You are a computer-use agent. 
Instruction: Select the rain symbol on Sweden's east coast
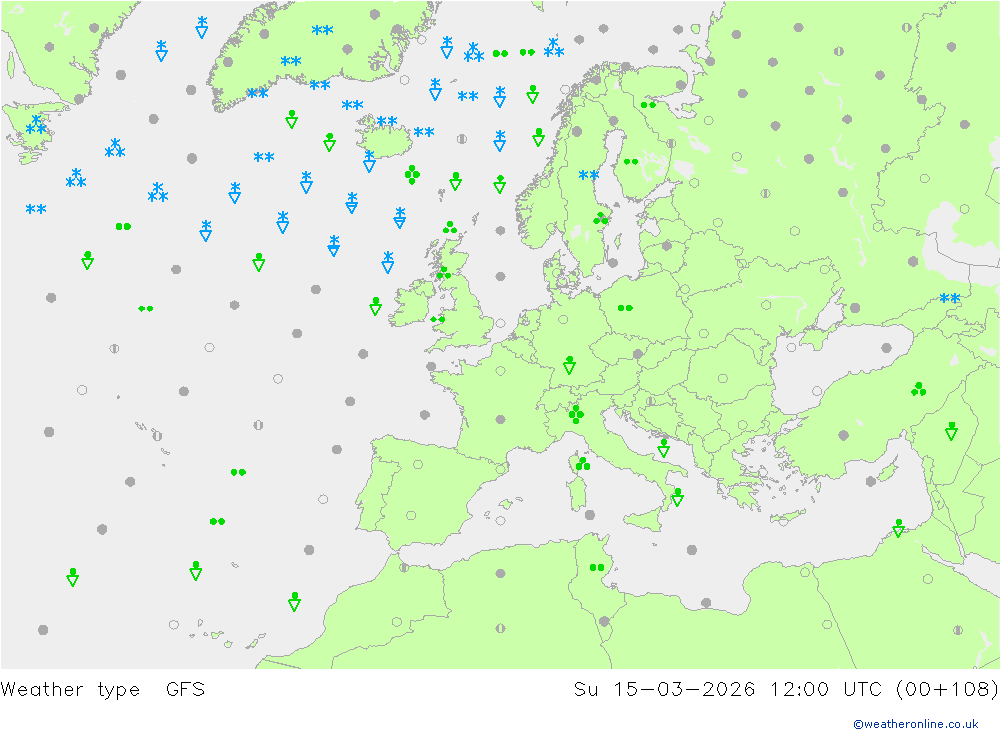tap(600, 219)
